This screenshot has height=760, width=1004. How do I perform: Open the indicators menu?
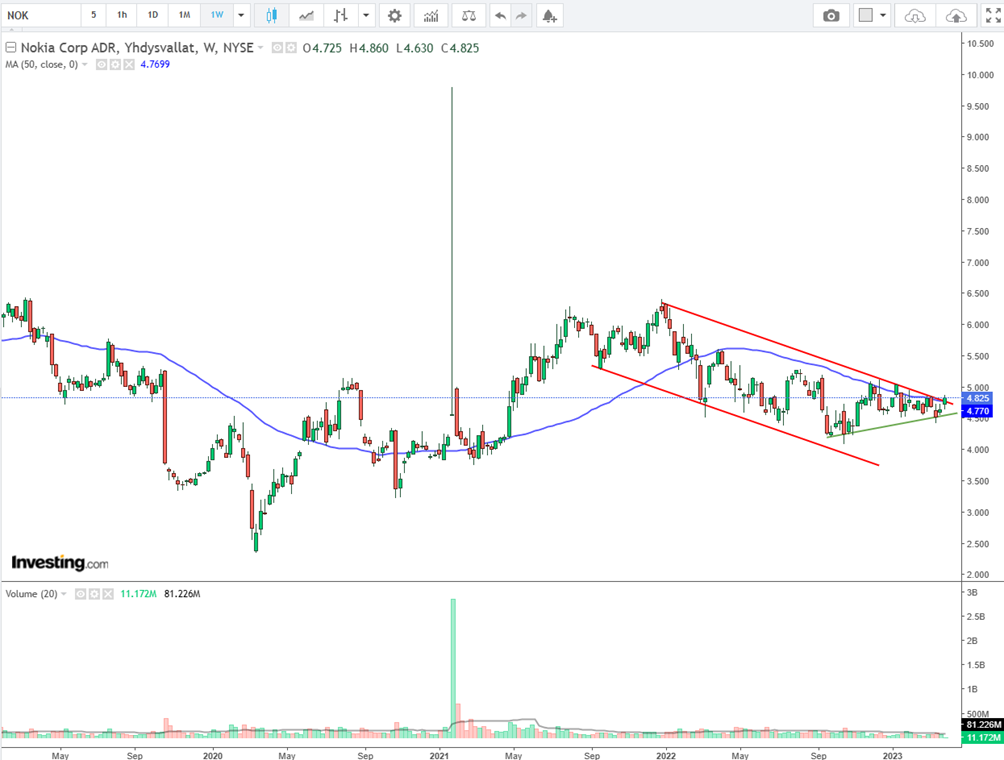[431, 15]
